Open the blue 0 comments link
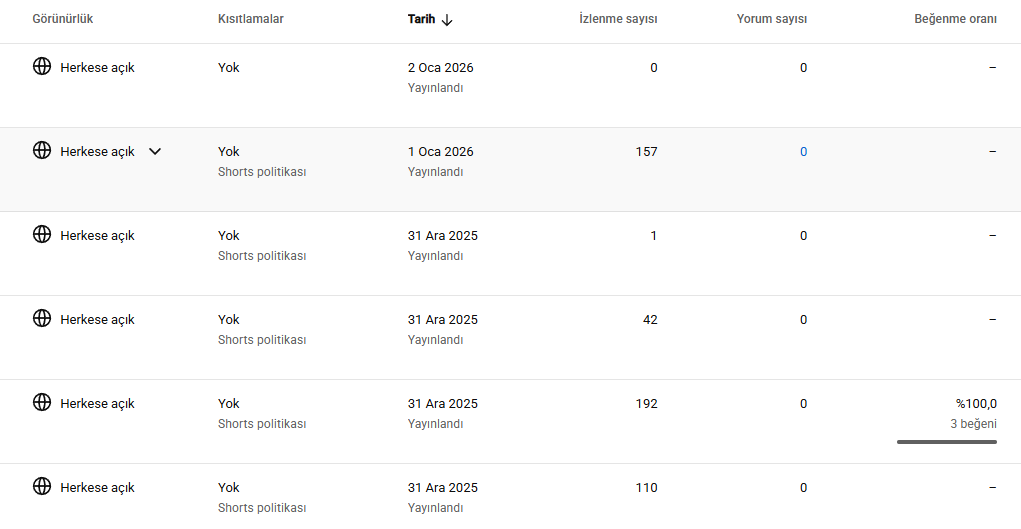The height and width of the screenshot is (529, 1021). pos(804,152)
